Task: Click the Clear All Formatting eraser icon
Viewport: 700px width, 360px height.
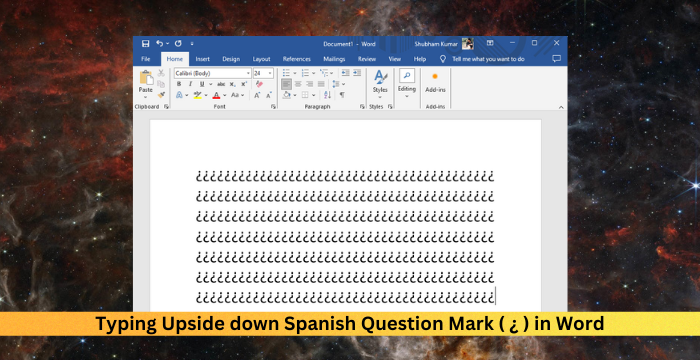Action: point(259,84)
